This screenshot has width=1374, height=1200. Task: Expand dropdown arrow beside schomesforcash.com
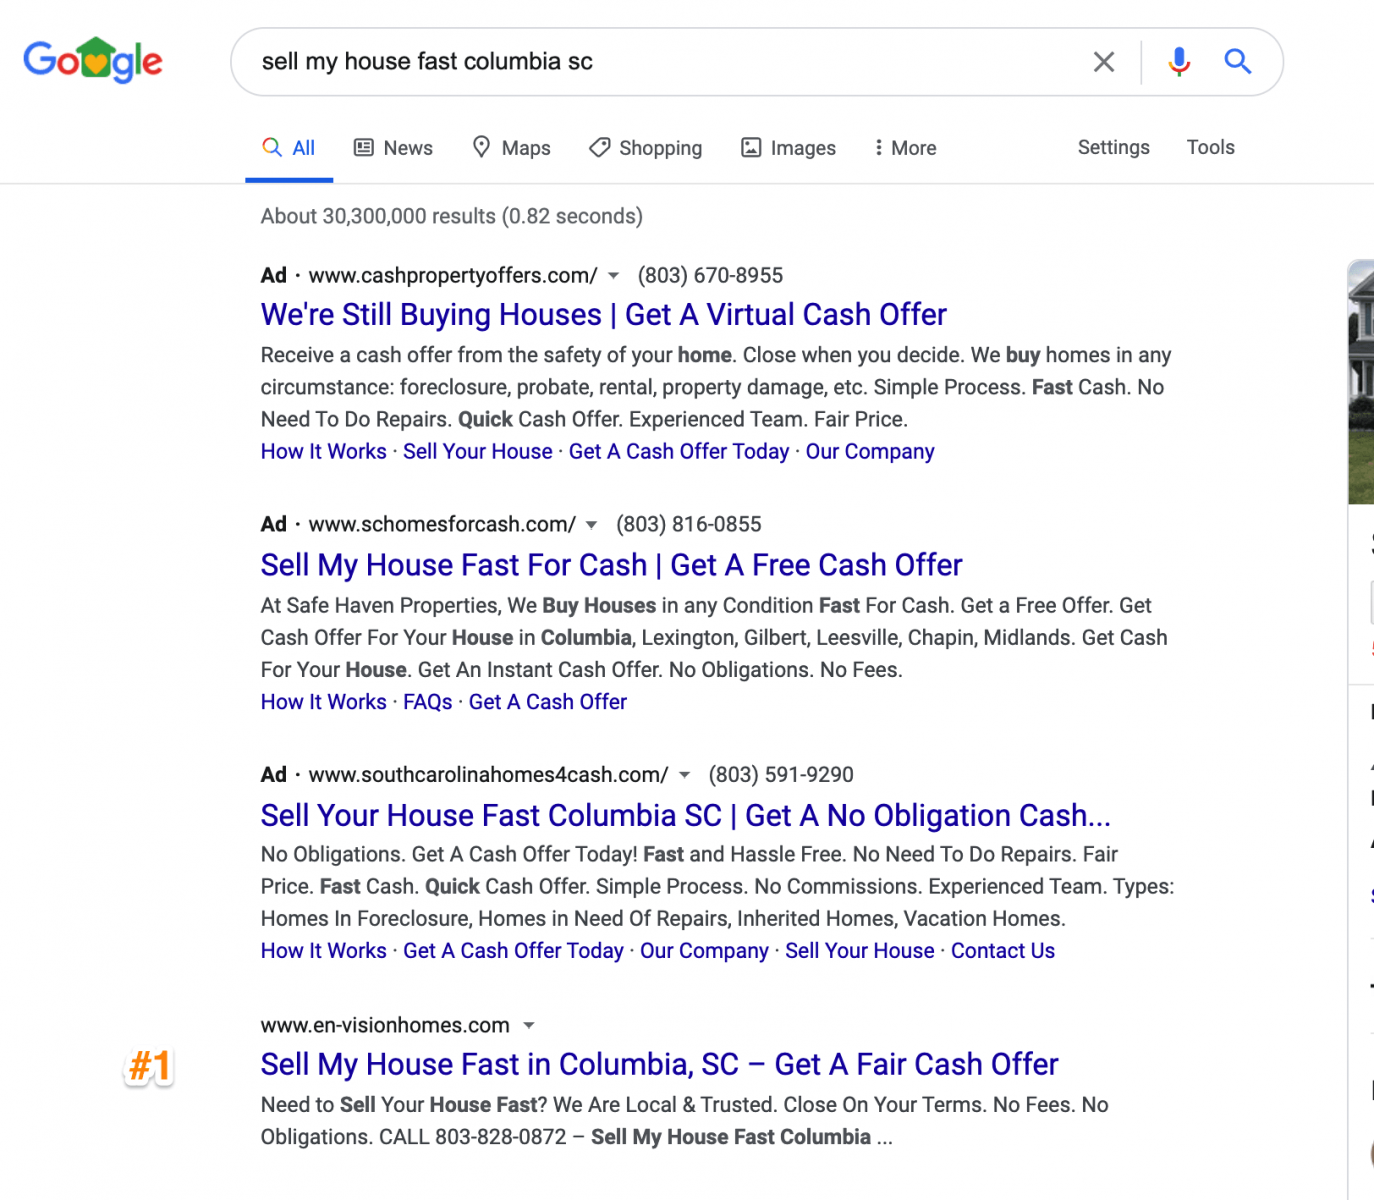coord(591,525)
